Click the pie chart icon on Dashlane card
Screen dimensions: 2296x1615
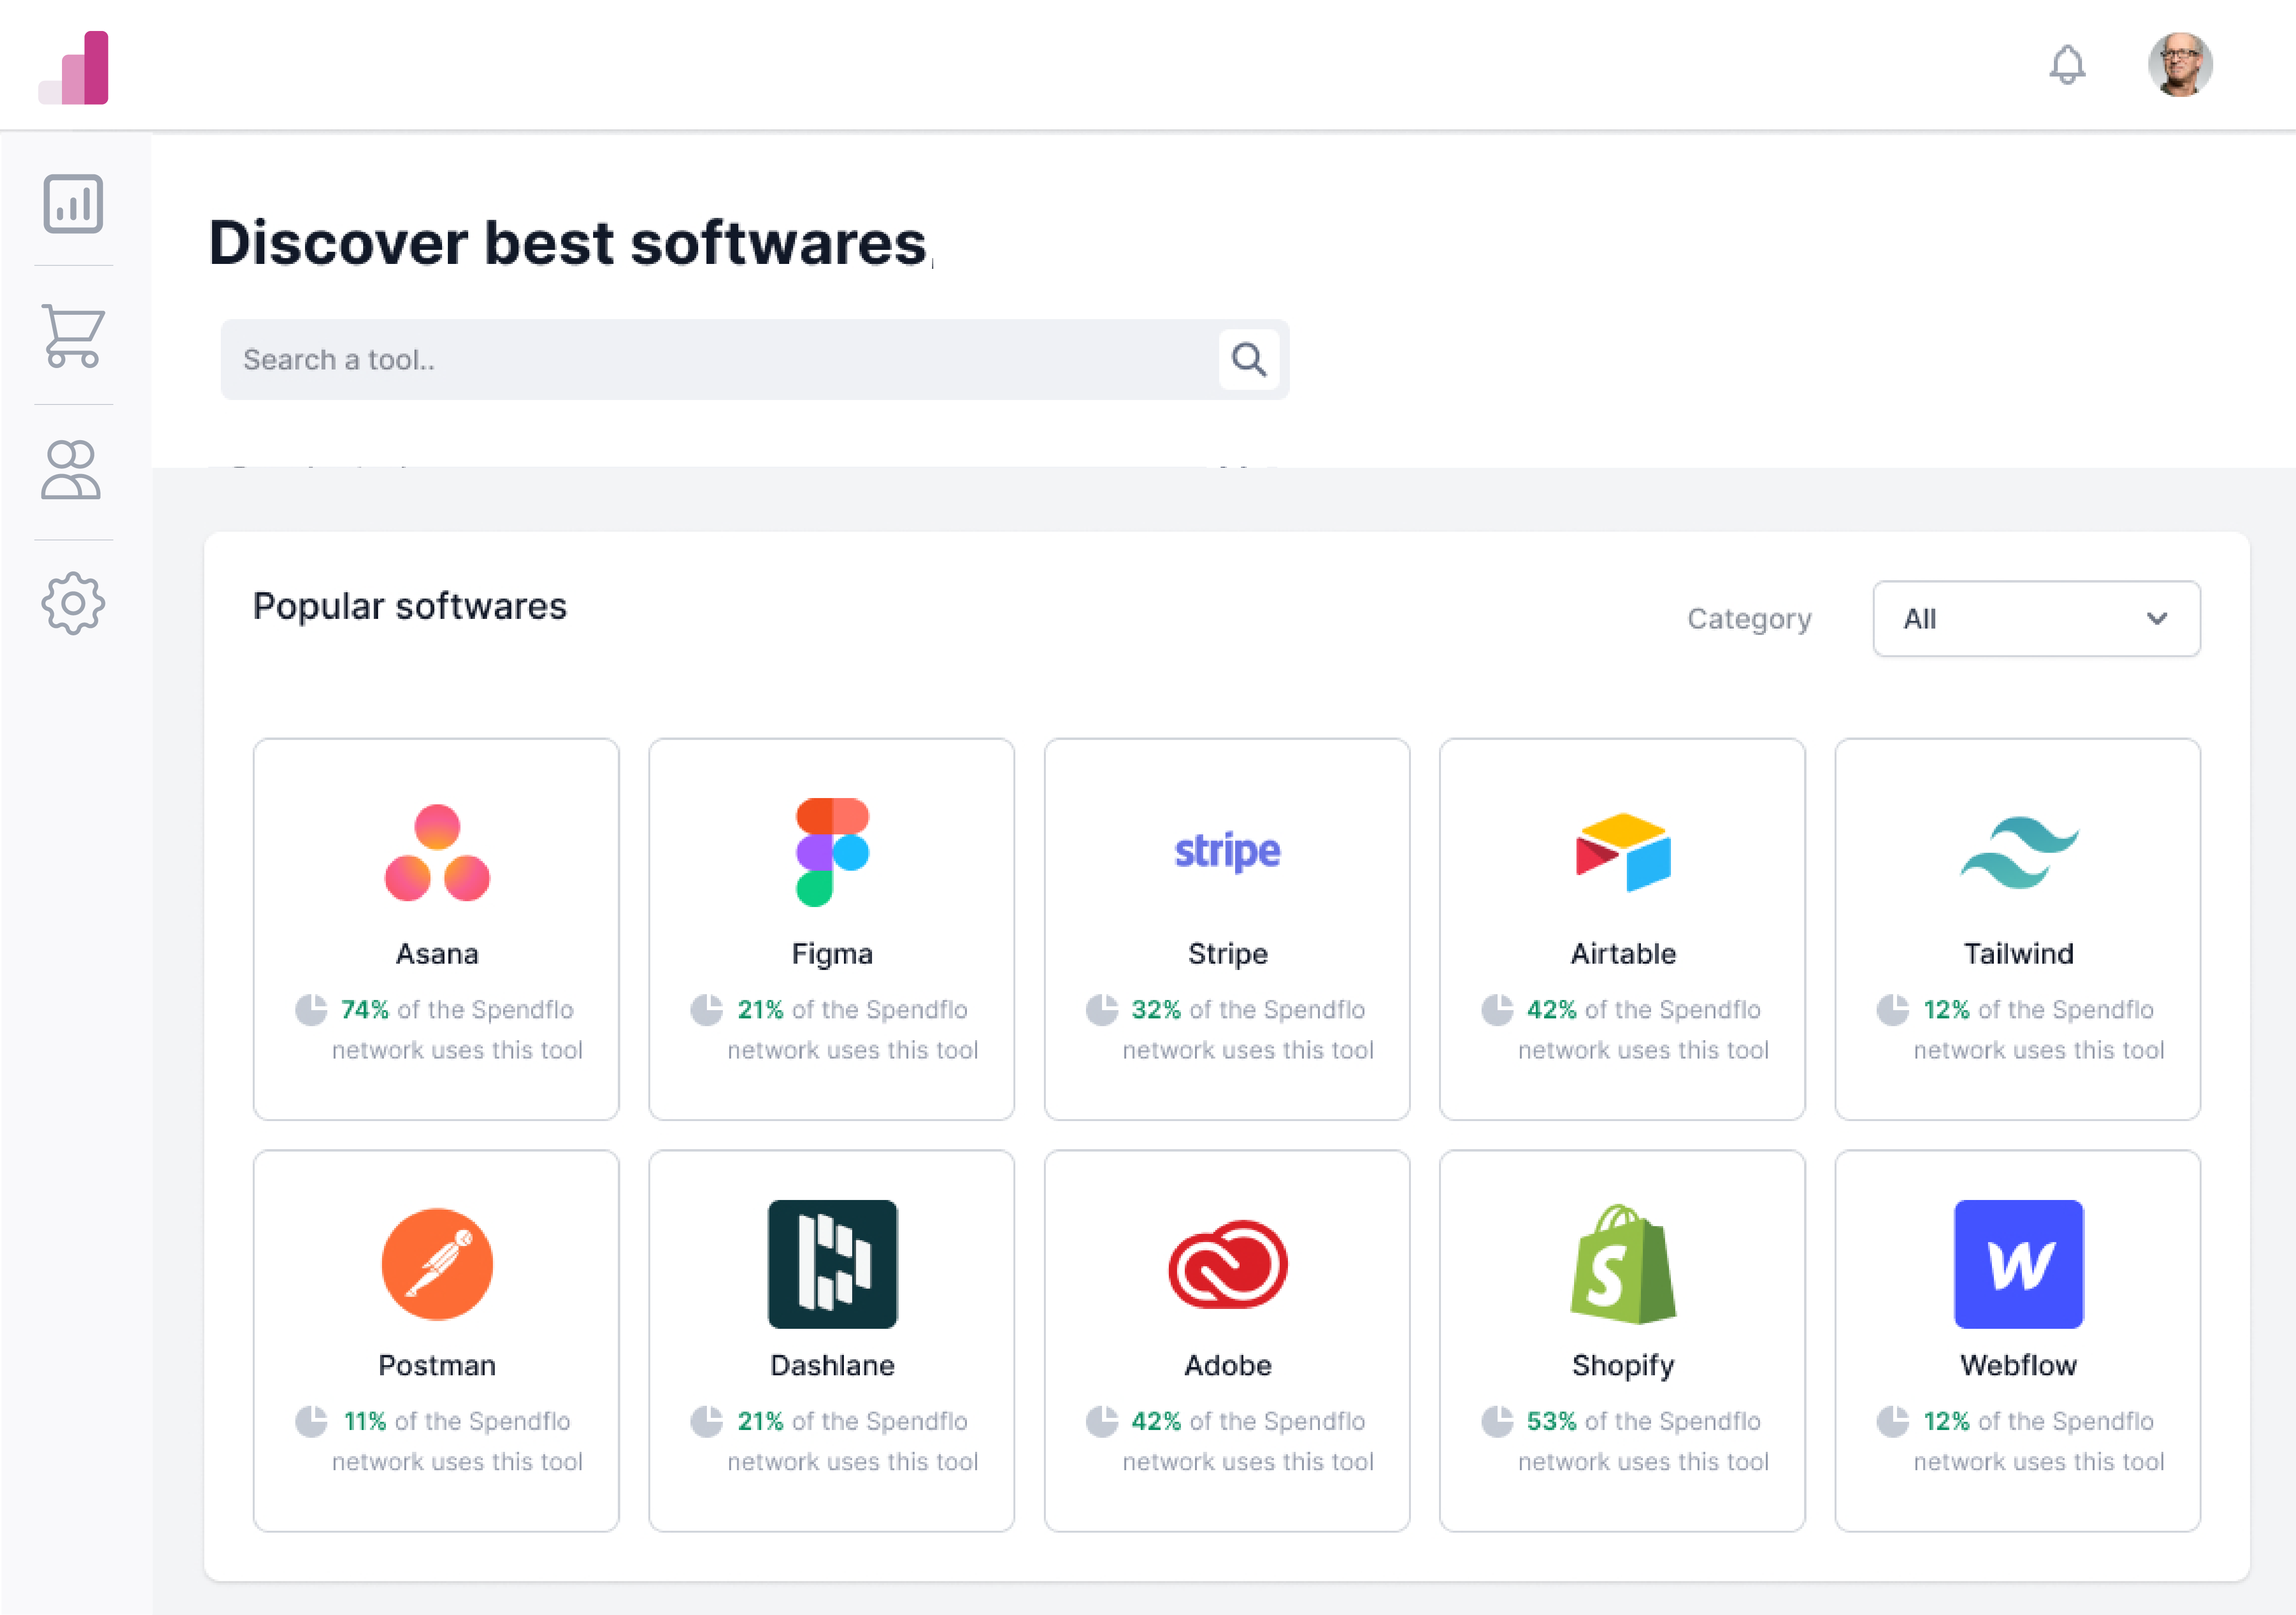pos(706,1421)
